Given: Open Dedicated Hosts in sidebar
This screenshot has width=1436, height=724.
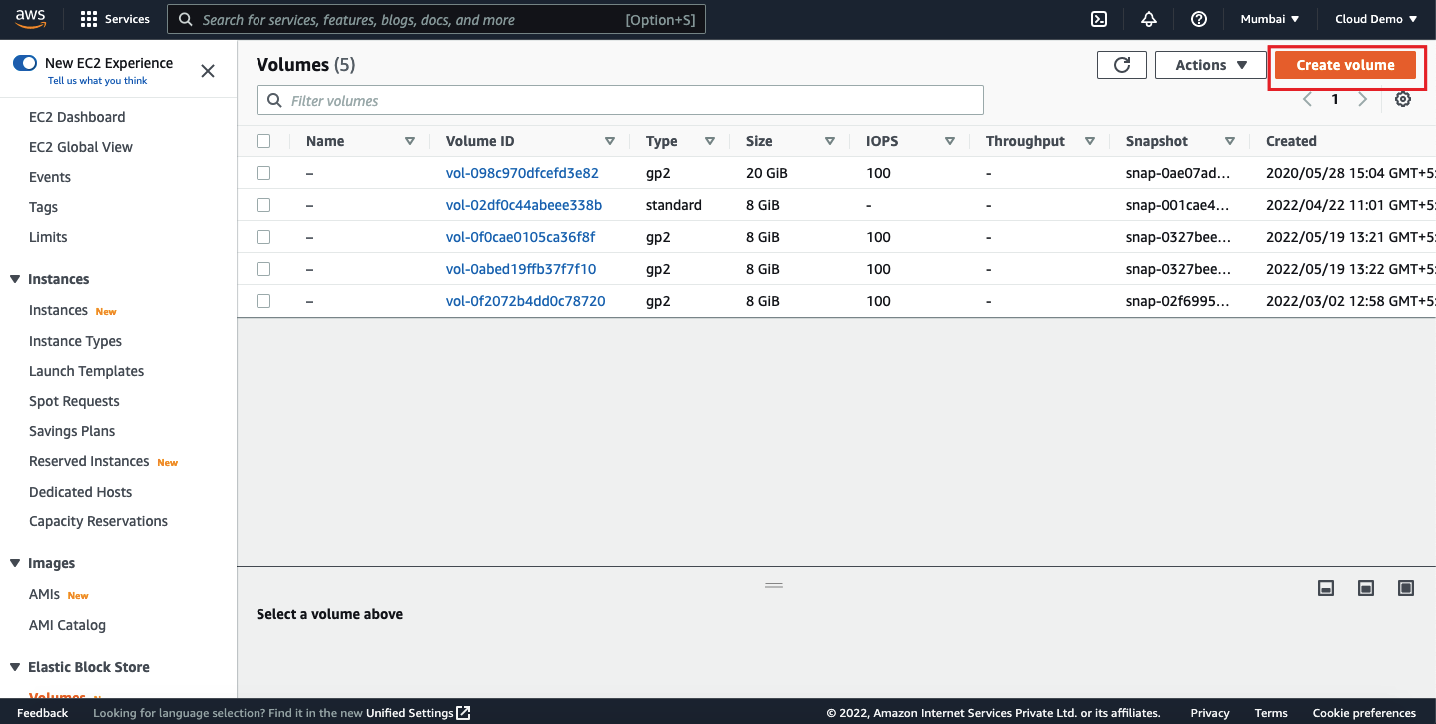Looking at the screenshot, I should pos(80,492).
